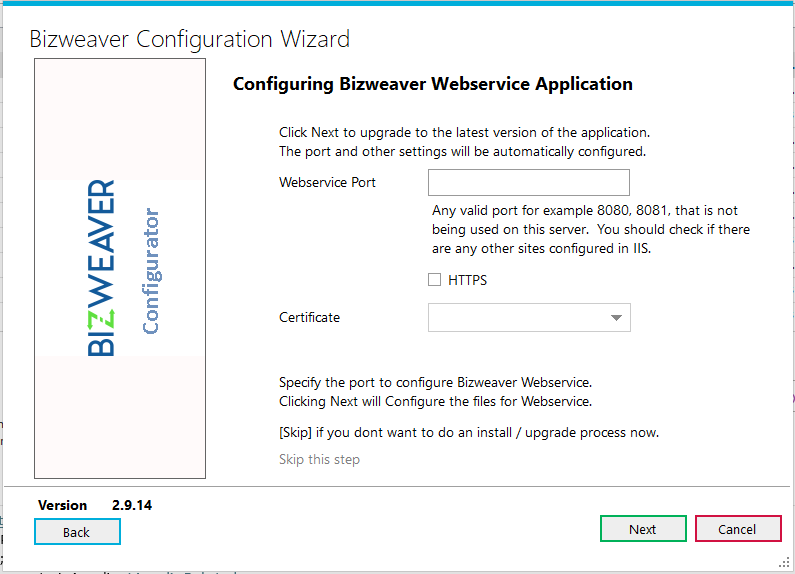The height and width of the screenshot is (574, 795).
Task: Click the Bizweaver Configurator logo image
Action: (120, 268)
